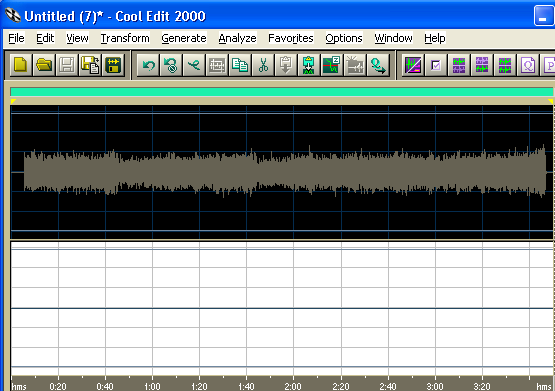Click the Help menu item
This screenshot has width=555, height=391.
click(435, 38)
